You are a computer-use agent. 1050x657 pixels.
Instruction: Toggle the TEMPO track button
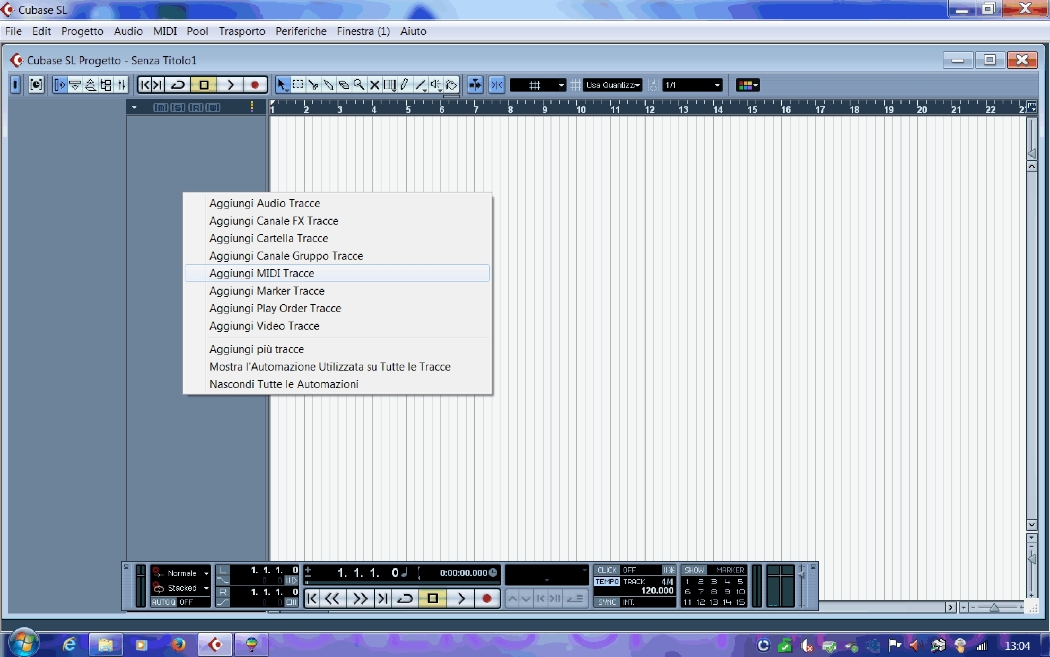[x=607, y=581]
